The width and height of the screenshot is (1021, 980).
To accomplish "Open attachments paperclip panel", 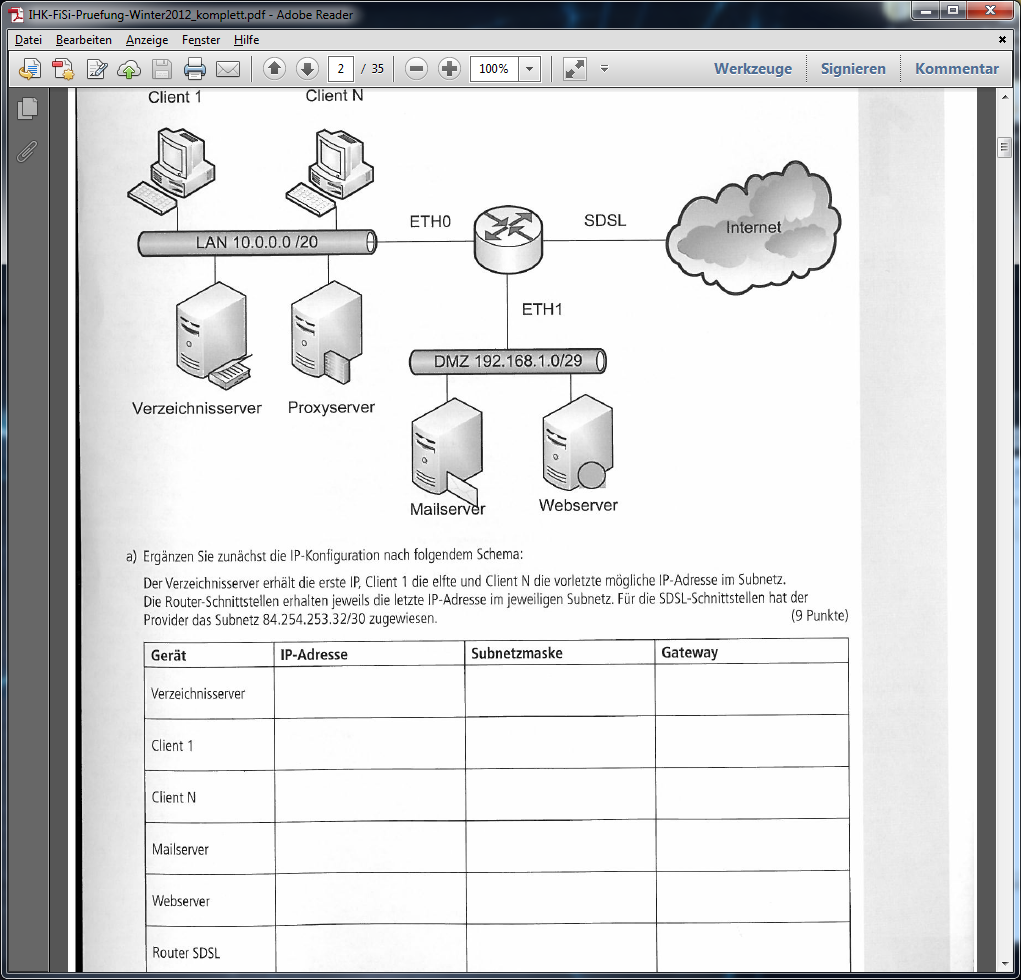I will click(27, 151).
